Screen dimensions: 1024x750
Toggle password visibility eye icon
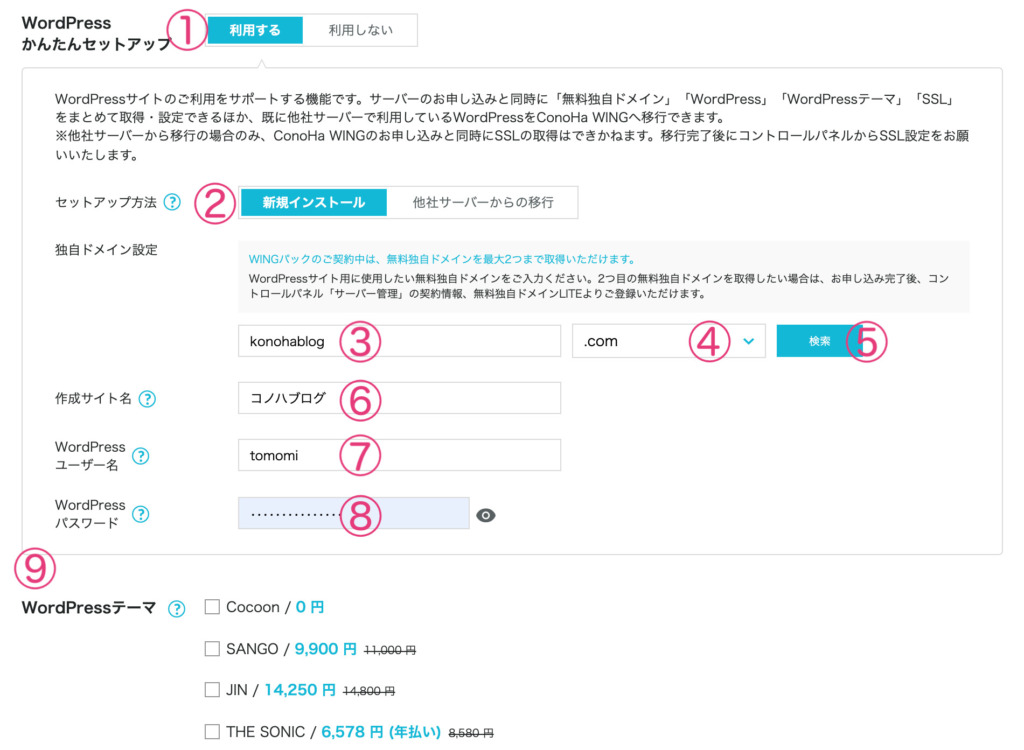tap(485, 515)
